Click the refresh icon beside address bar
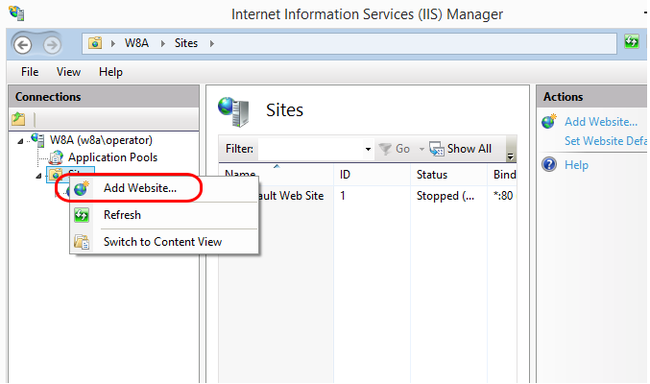This screenshot has height=384, width=650. tap(631, 41)
